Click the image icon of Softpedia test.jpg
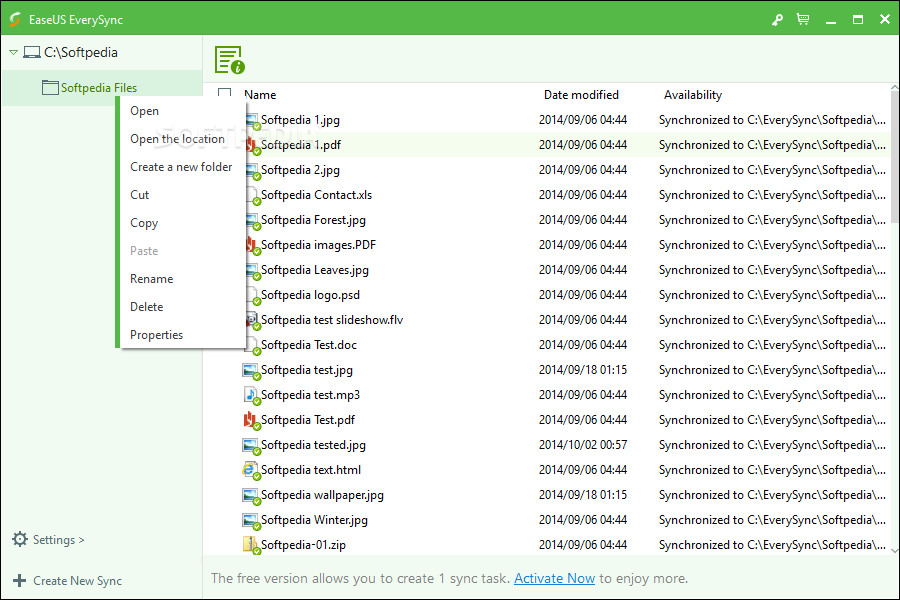 [250, 370]
